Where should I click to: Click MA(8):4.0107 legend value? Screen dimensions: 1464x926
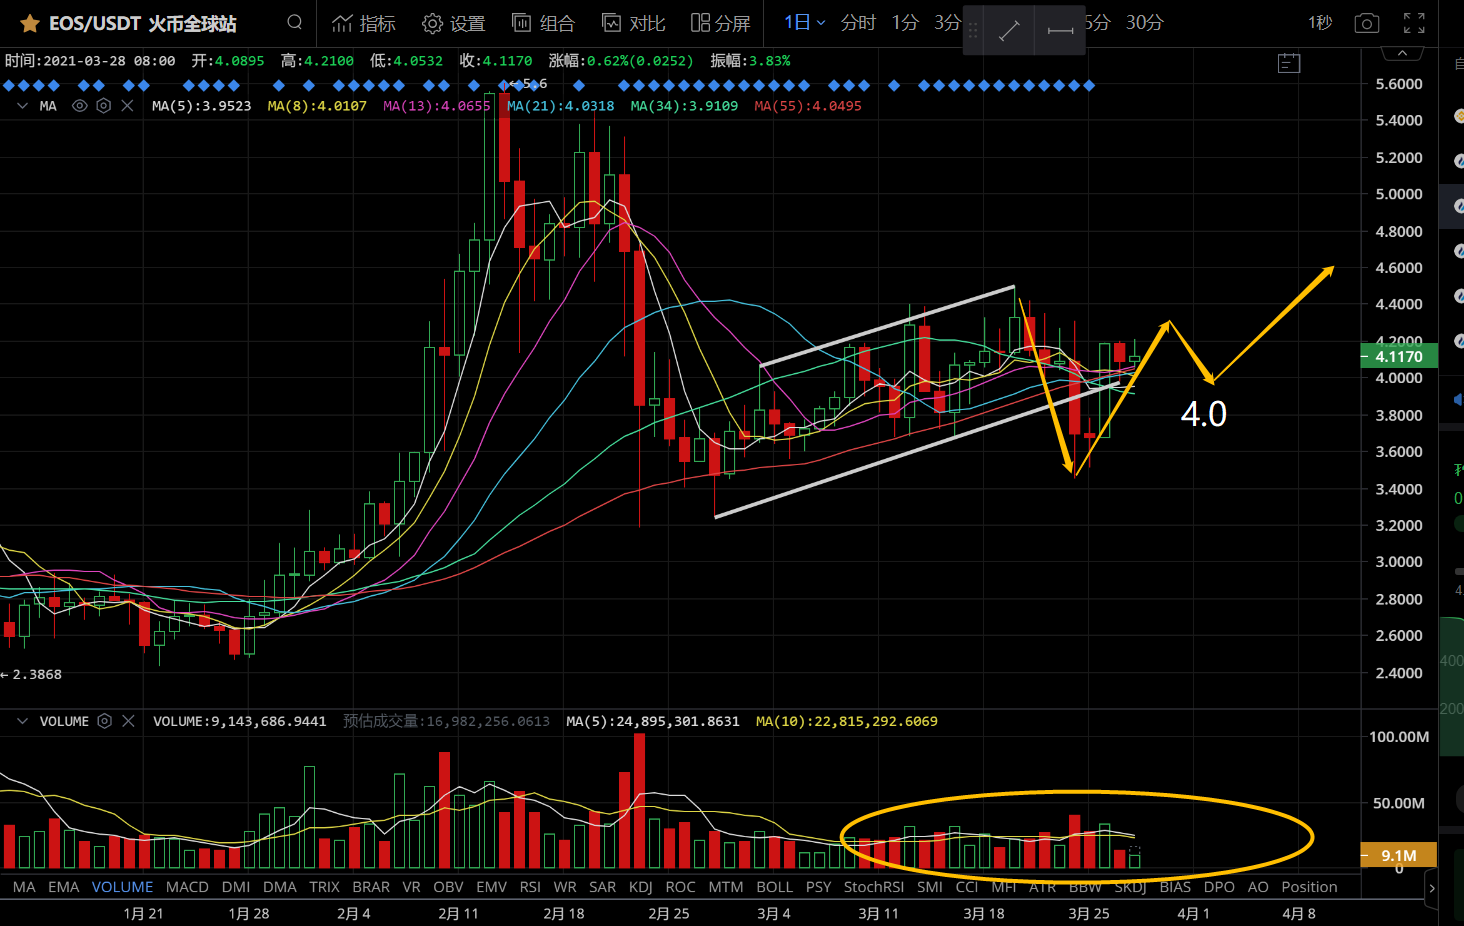click(317, 105)
